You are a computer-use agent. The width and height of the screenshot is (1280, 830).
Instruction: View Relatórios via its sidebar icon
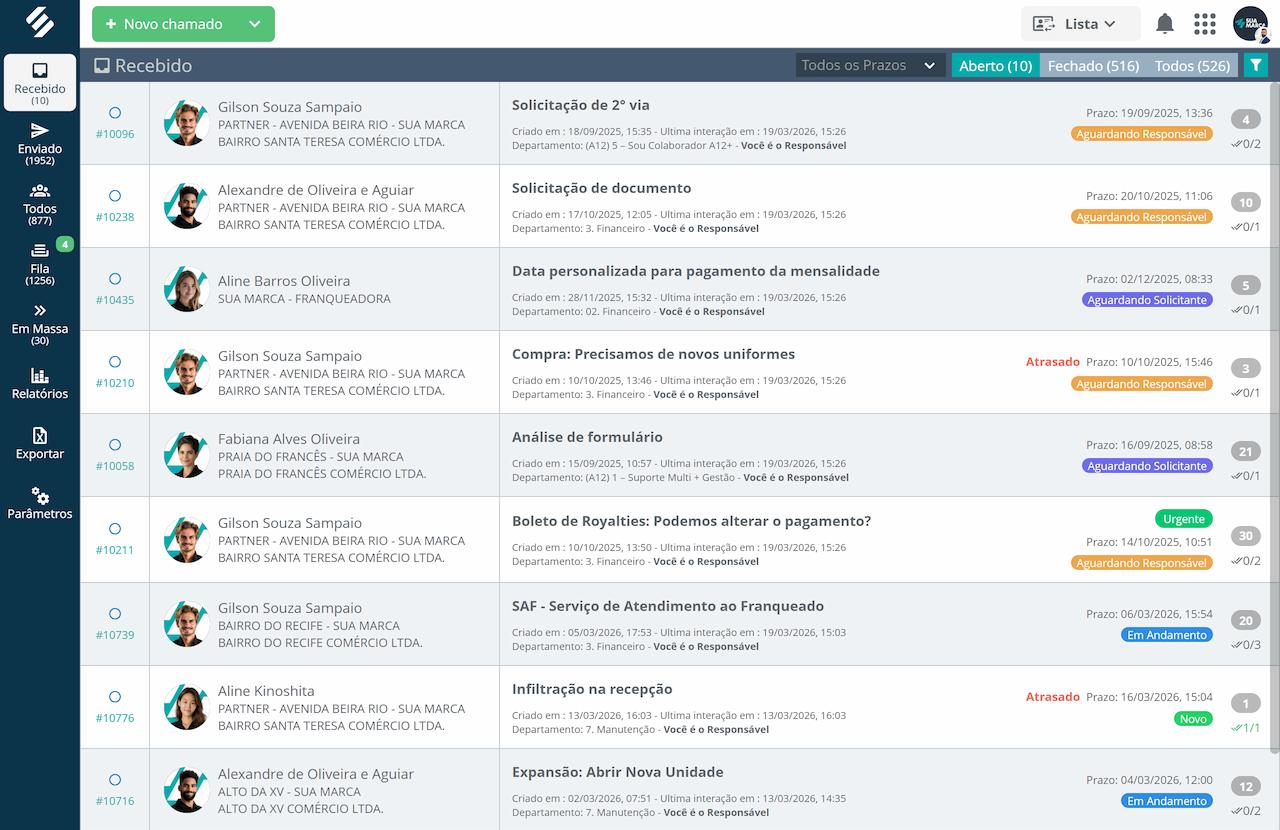pos(38,380)
